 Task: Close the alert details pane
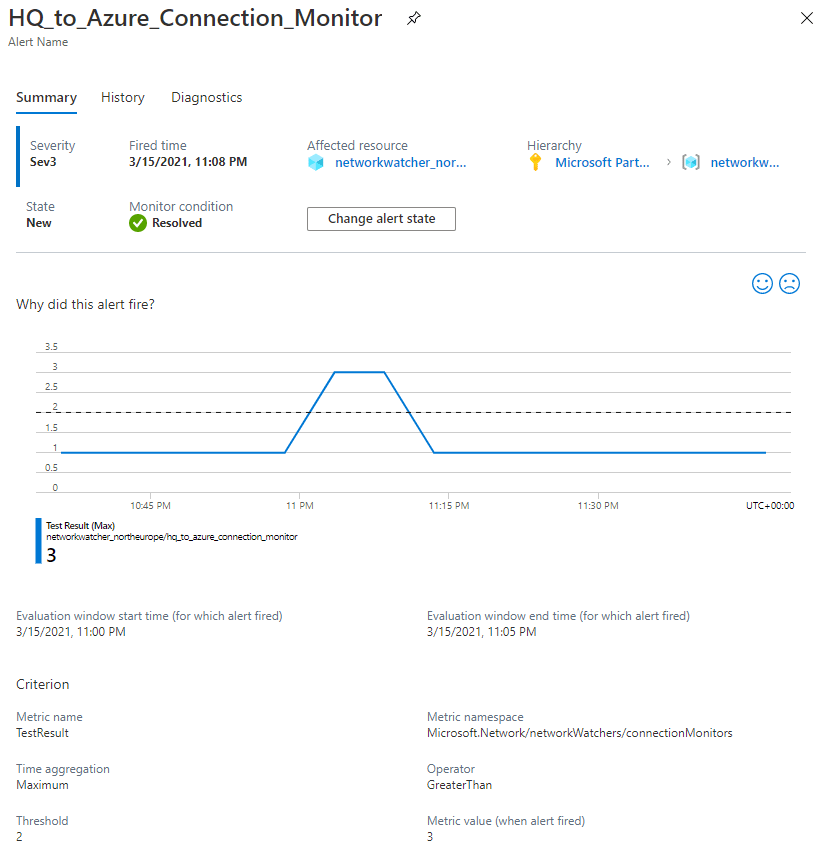806,19
